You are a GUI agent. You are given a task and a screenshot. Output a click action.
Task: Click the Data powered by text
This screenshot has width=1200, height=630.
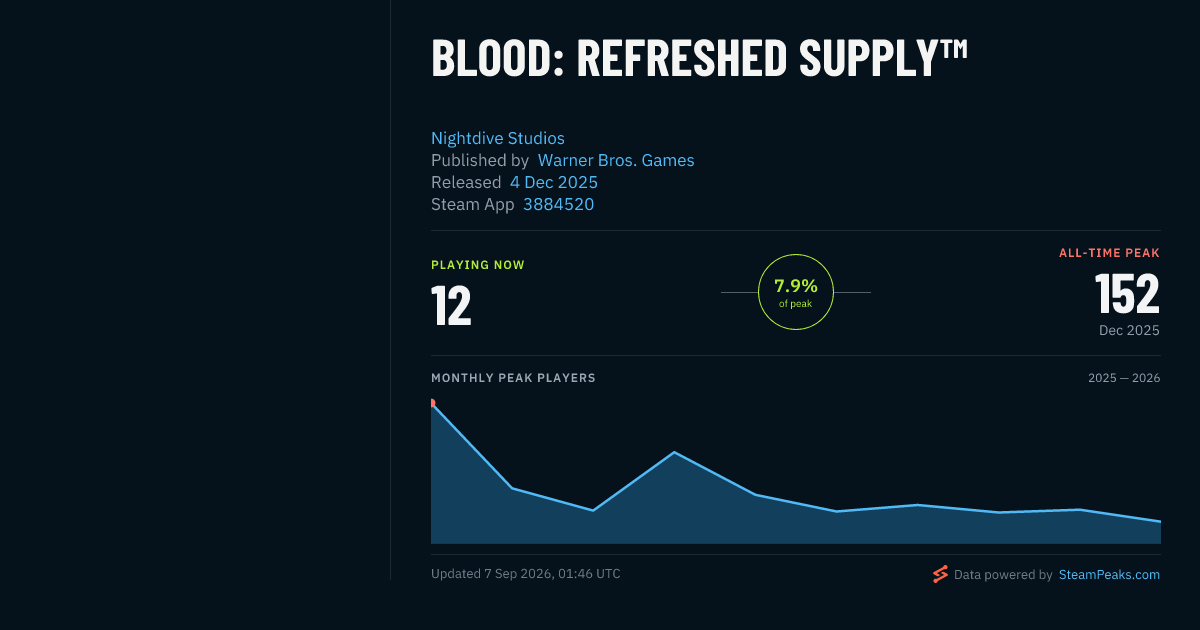pos(1003,575)
